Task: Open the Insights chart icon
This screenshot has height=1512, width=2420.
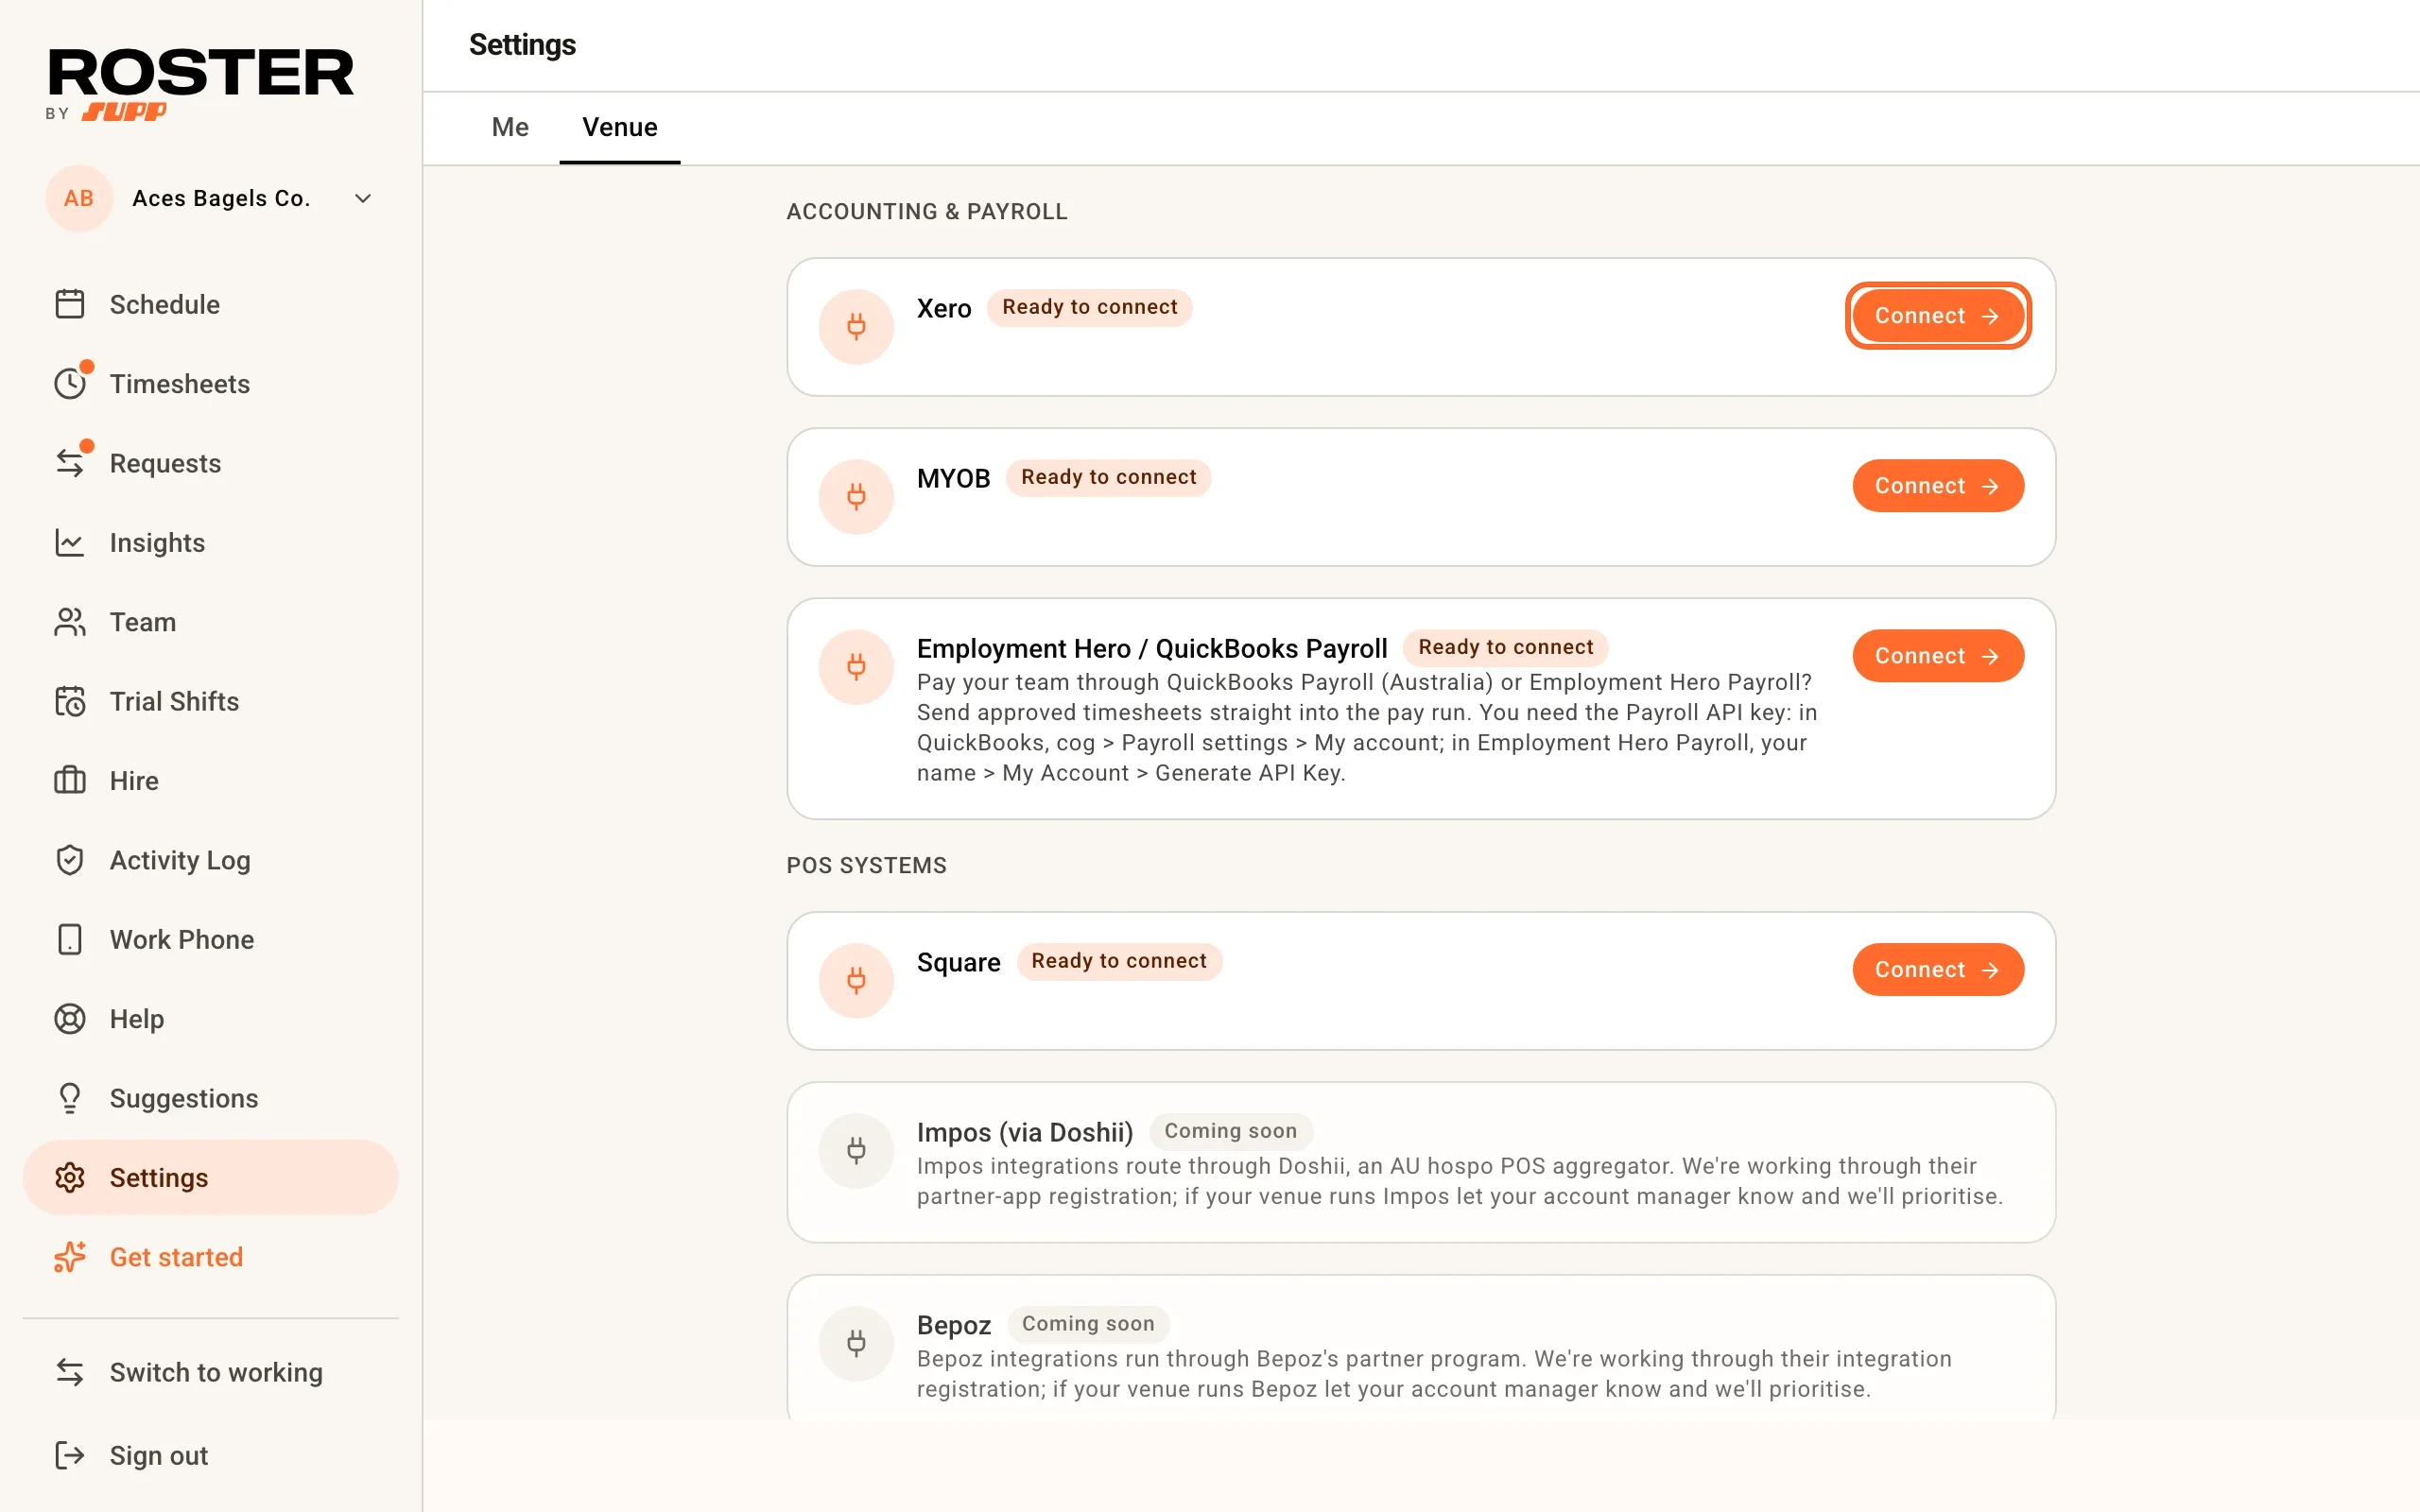Action: [x=70, y=543]
